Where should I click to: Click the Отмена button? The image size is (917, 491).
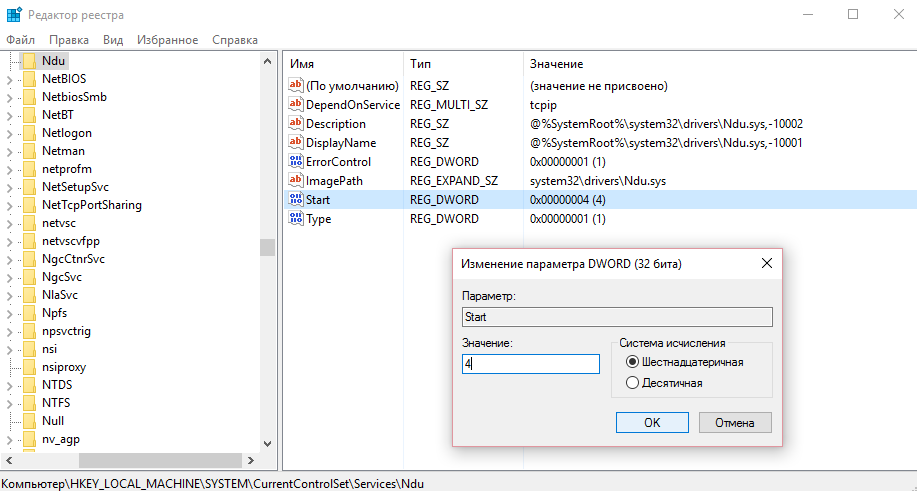(735, 422)
